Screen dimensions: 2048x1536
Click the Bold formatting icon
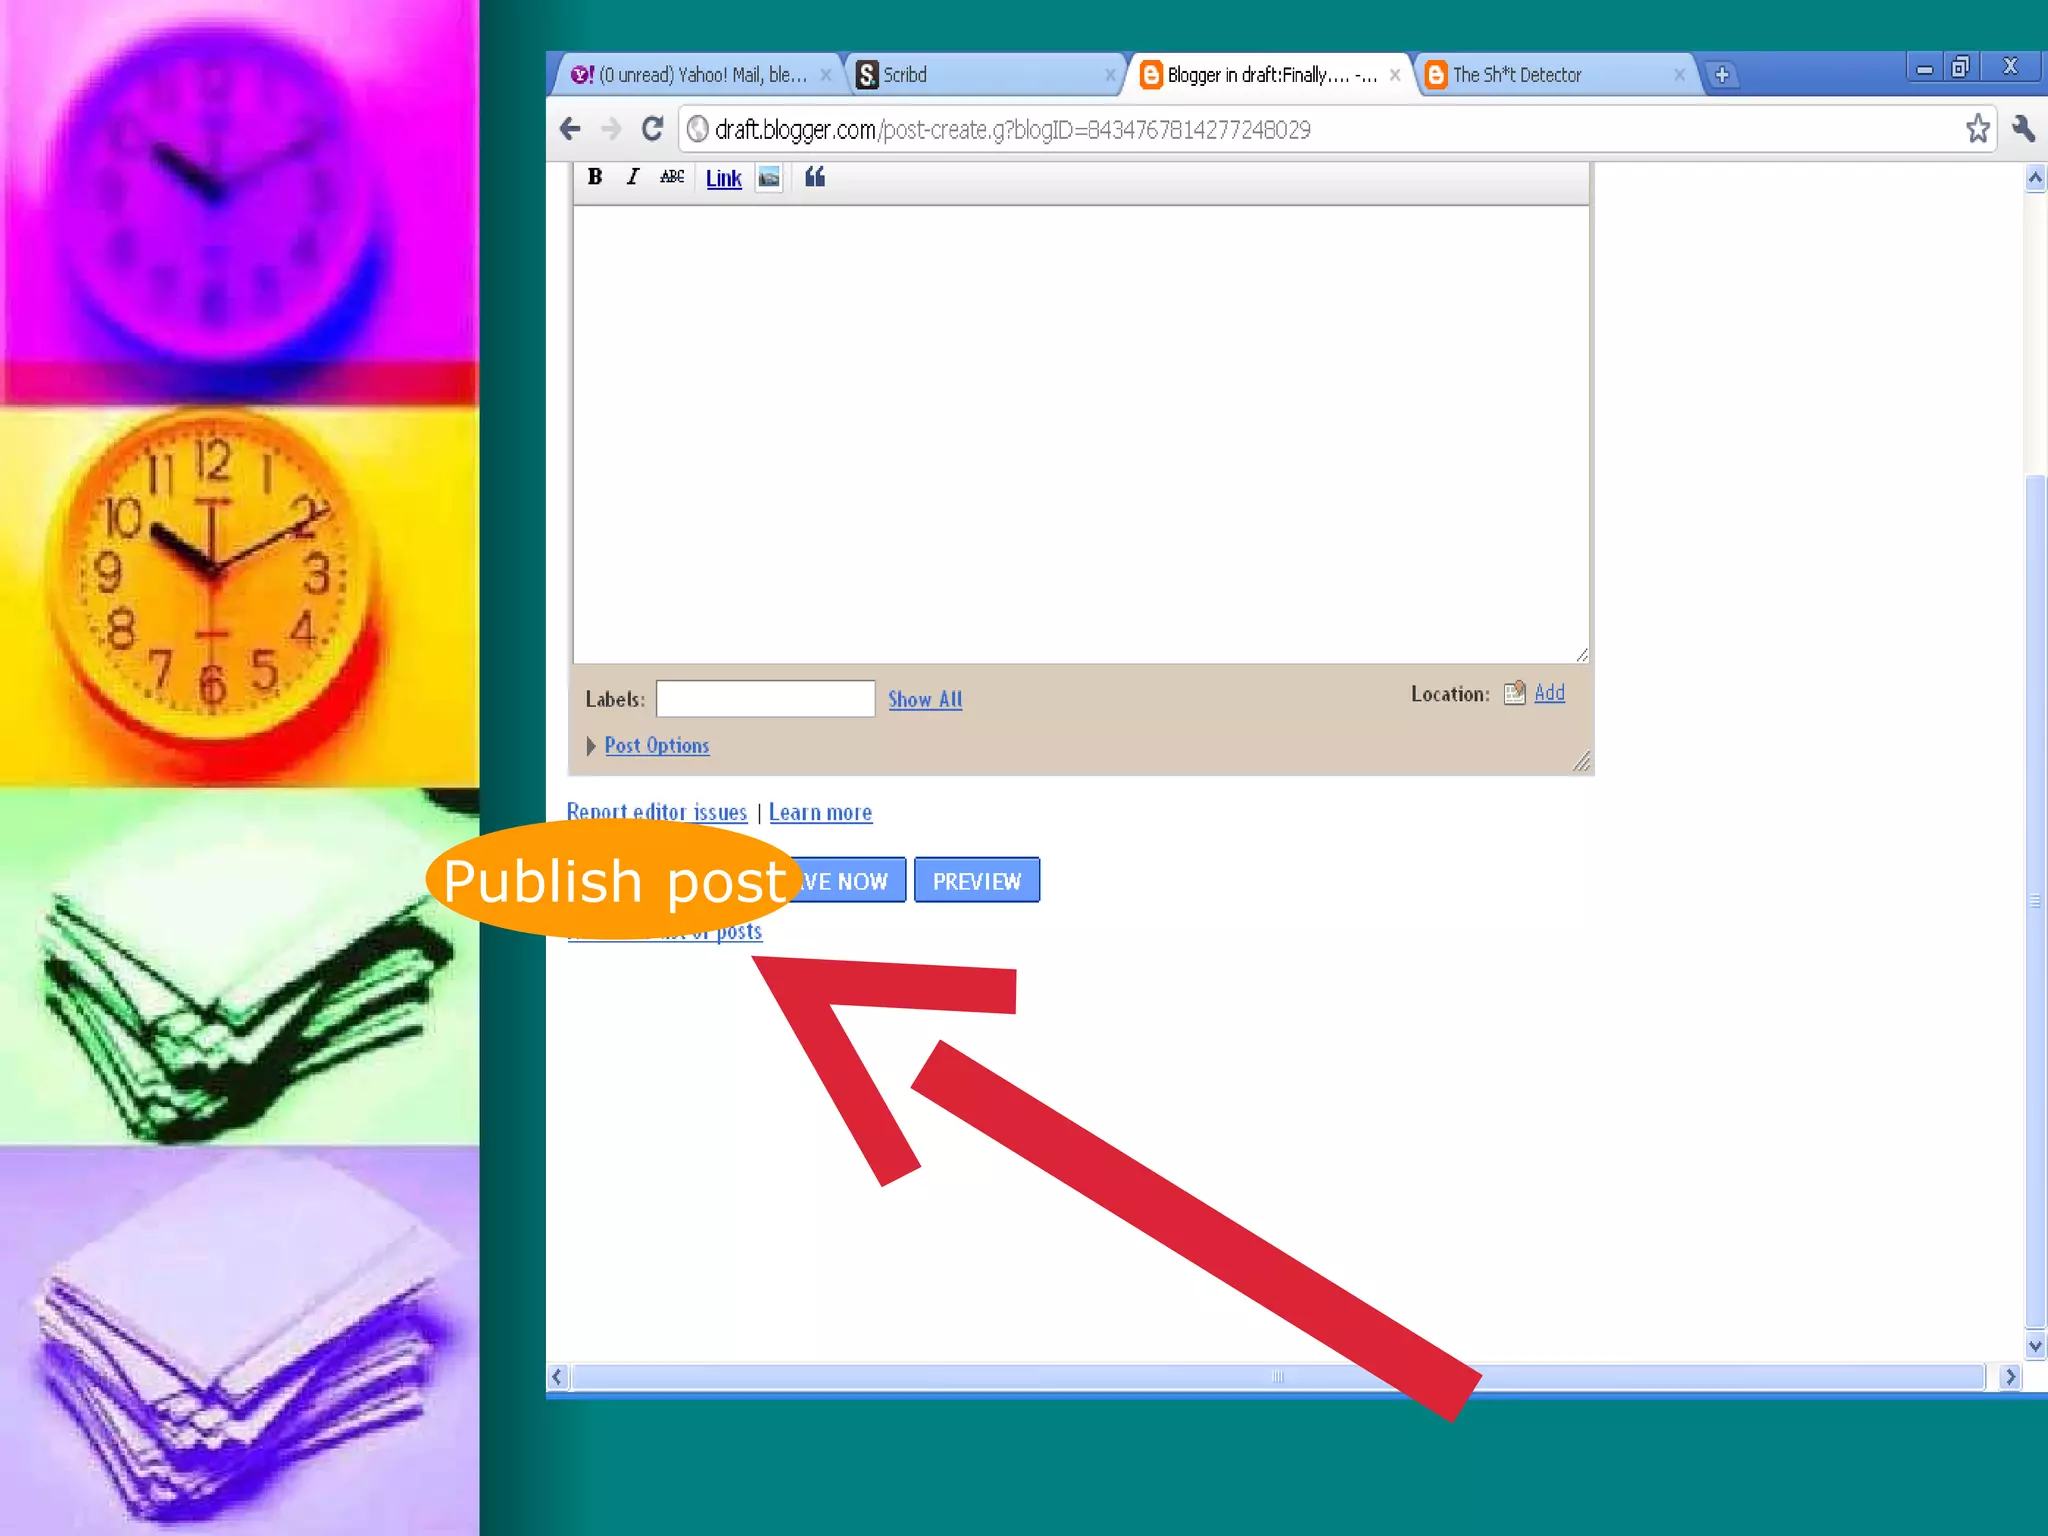tap(595, 177)
